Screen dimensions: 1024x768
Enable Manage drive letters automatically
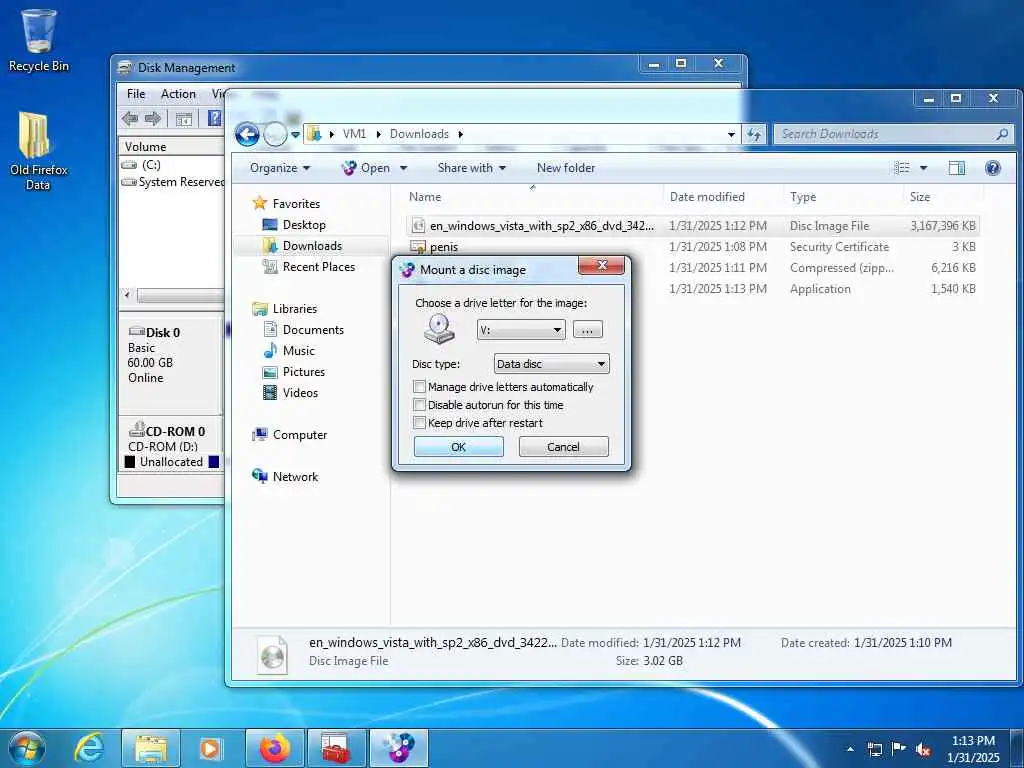(x=420, y=387)
